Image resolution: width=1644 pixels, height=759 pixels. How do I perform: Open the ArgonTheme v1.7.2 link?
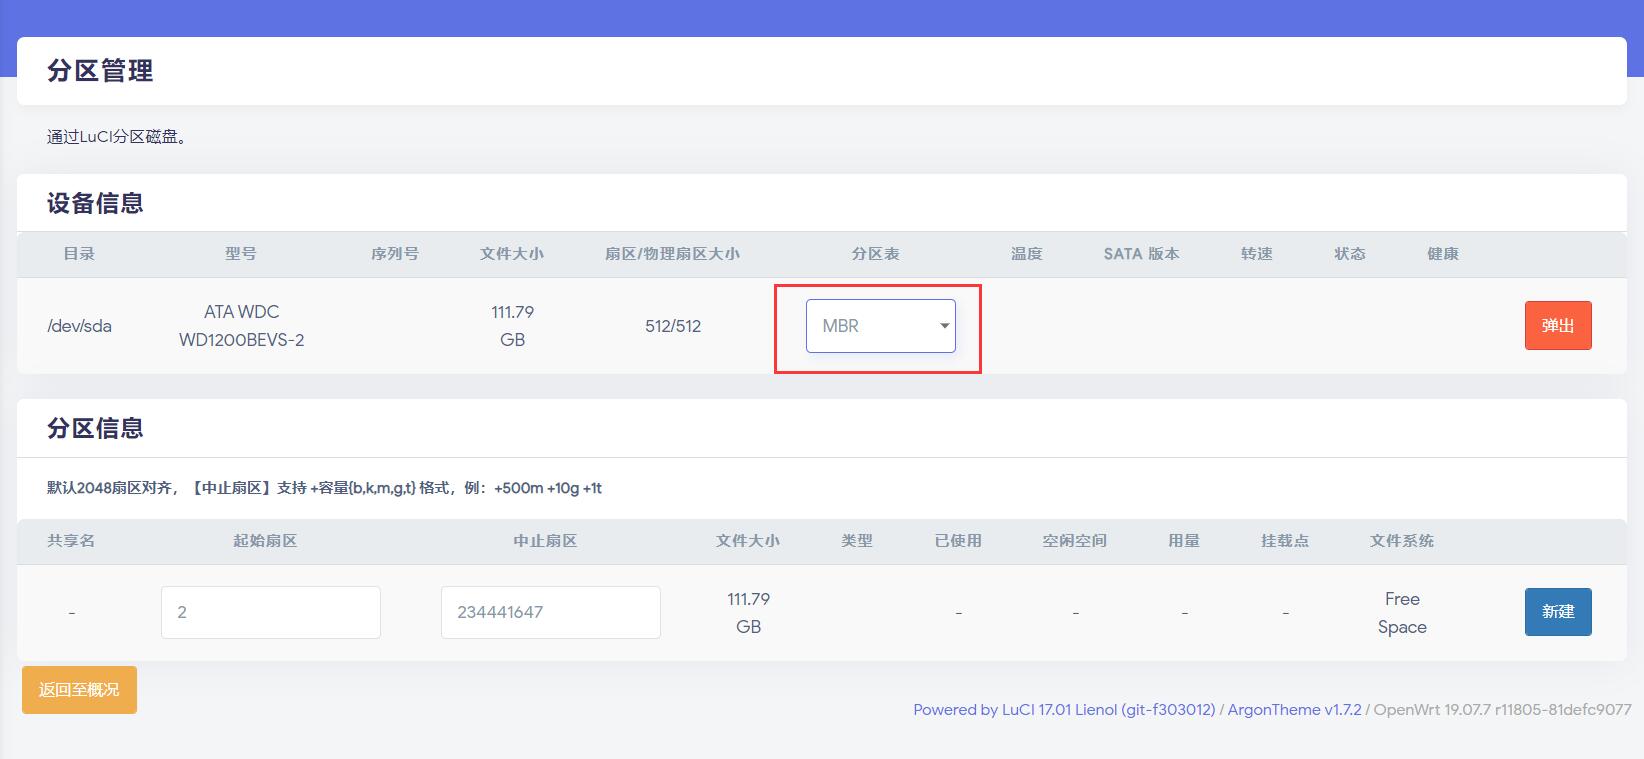pos(1294,710)
